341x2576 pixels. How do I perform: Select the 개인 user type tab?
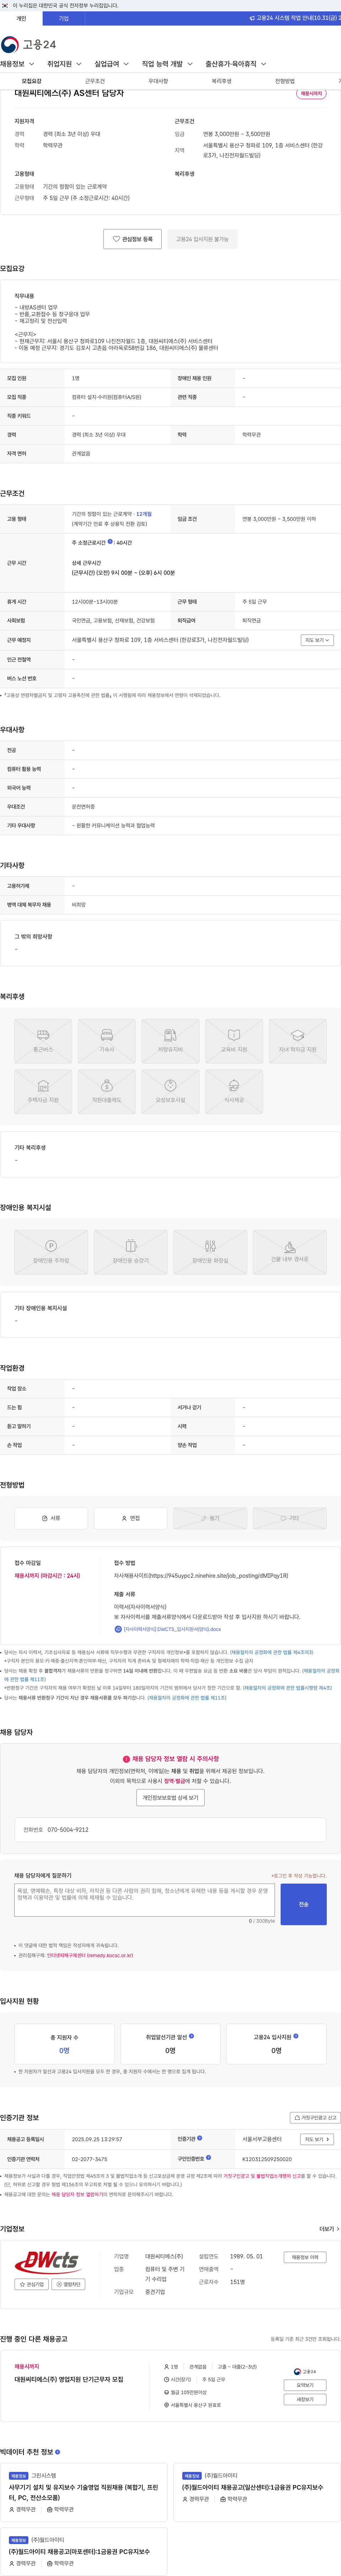pos(21,18)
